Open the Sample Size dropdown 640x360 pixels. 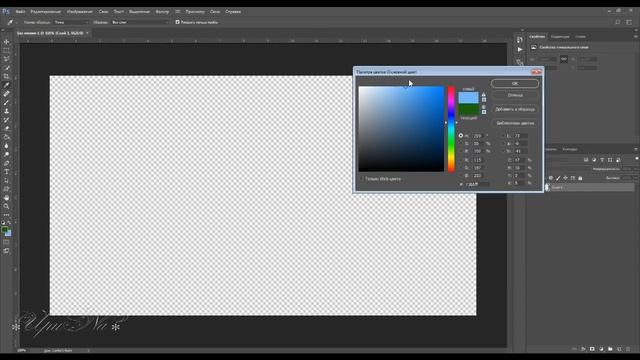click(71, 22)
